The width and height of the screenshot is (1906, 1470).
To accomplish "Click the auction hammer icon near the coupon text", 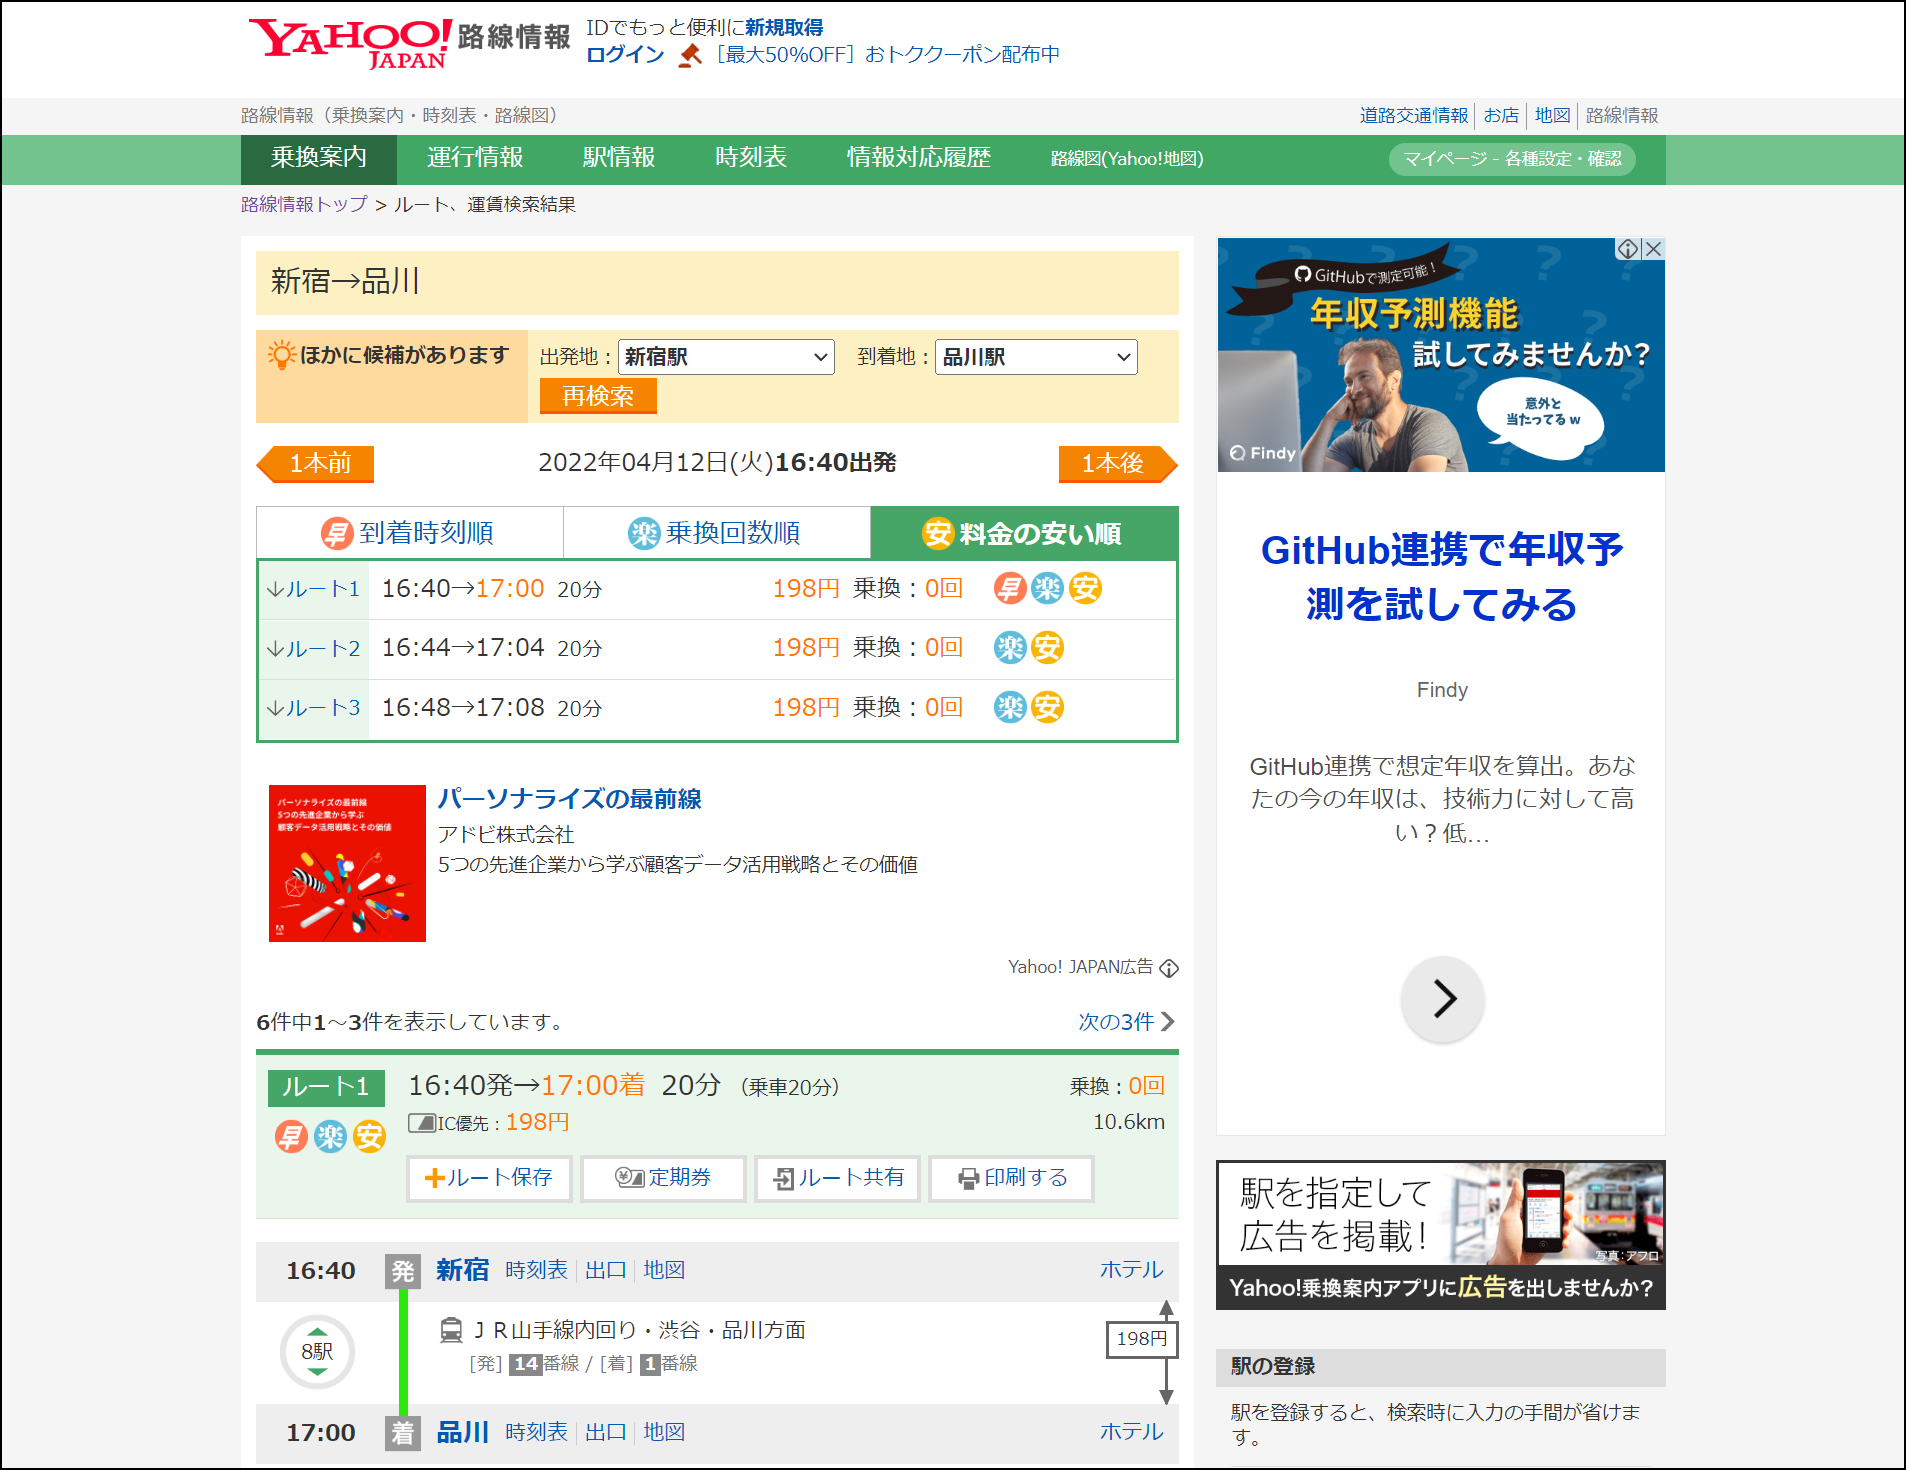I will pos(689,54).
